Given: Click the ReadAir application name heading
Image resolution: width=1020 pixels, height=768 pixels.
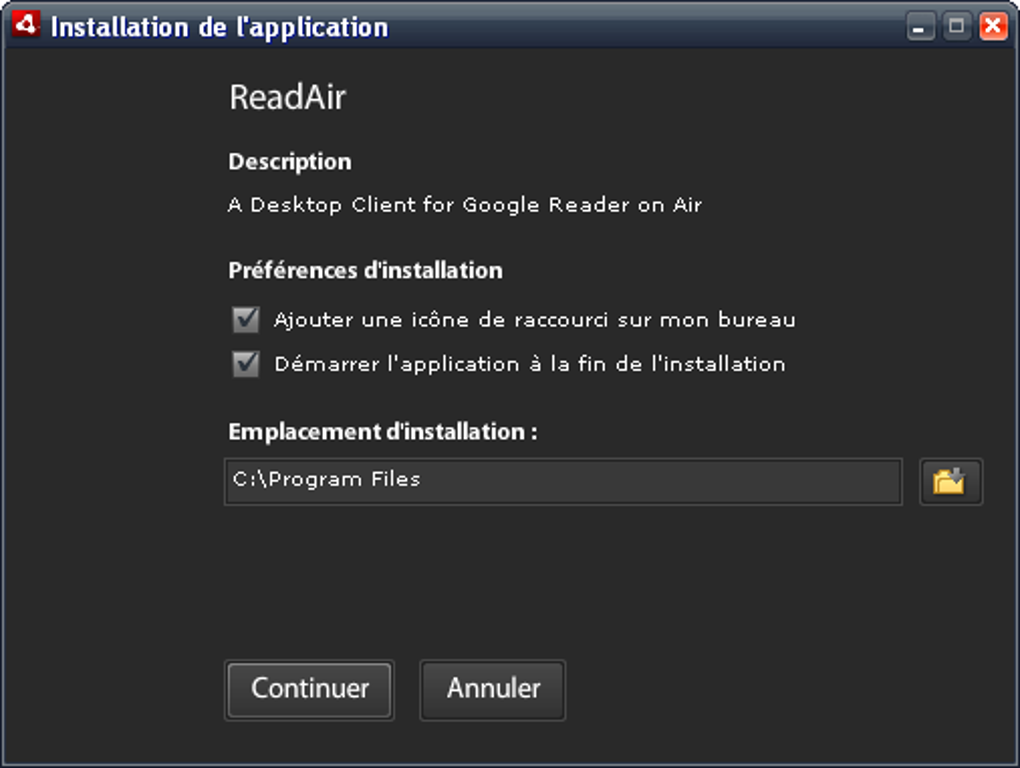Looking at the screenshot, I should tap(287, 98).
